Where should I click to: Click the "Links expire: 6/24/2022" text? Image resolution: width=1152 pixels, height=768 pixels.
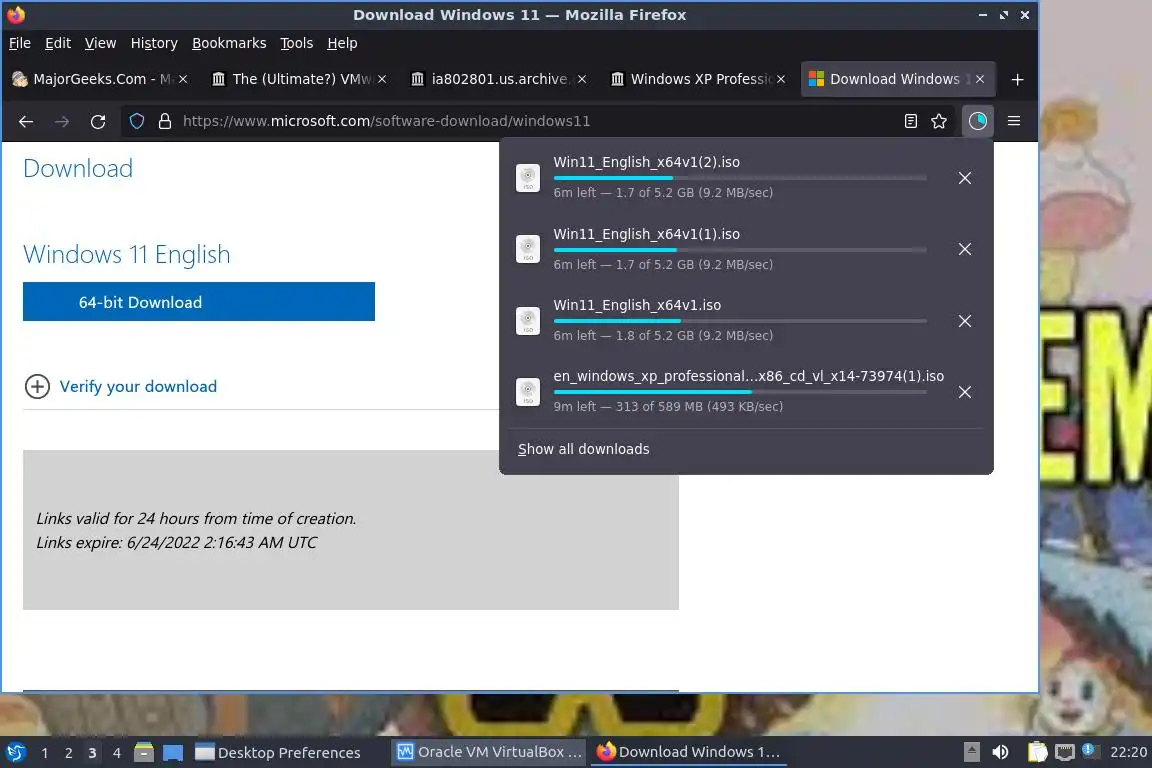176,542
